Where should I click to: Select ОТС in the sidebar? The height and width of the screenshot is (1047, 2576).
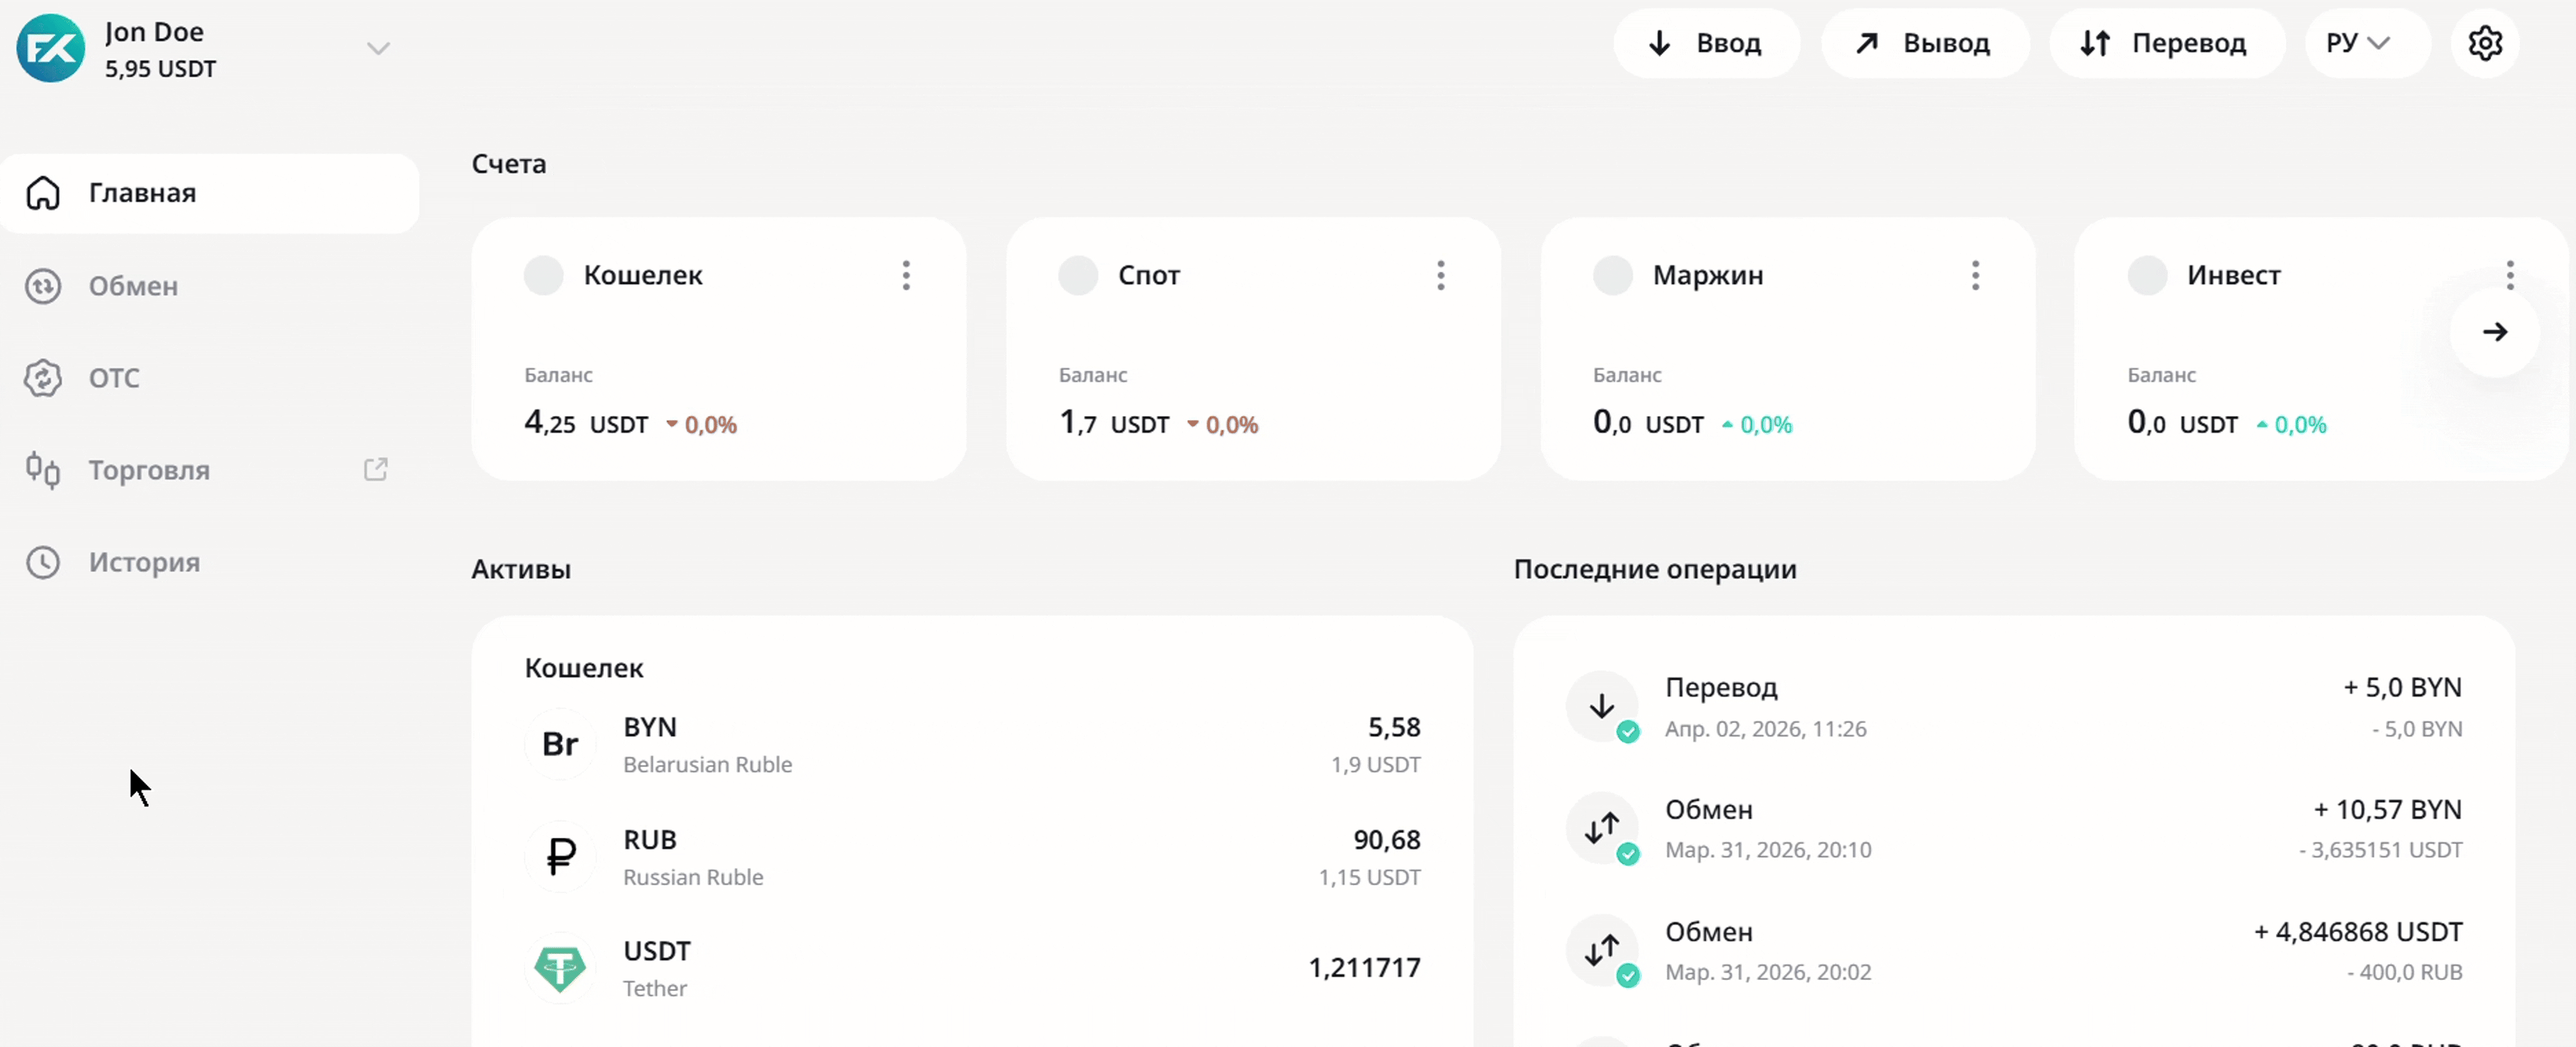pos(114,378)
